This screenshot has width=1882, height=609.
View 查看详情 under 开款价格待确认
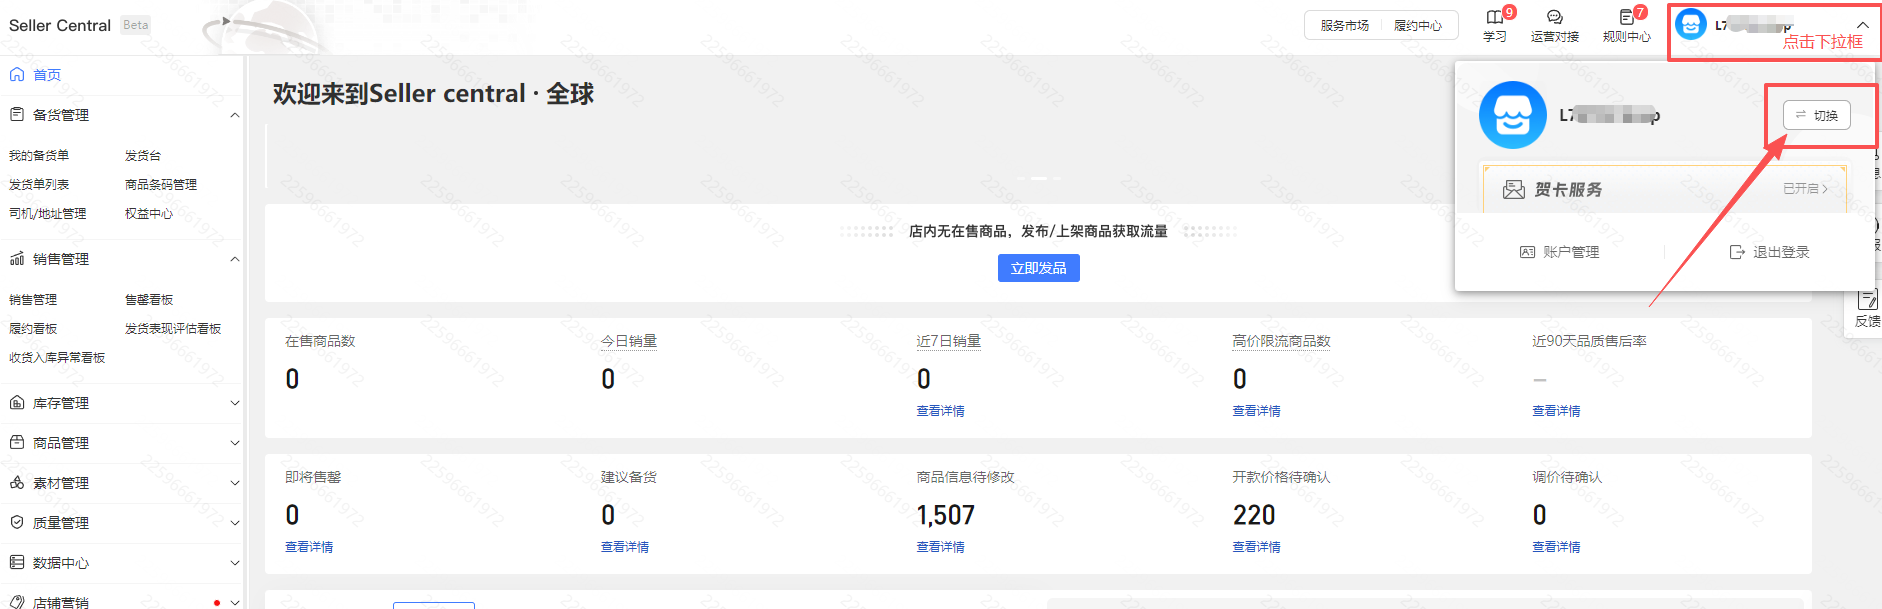pos(1256,547)
